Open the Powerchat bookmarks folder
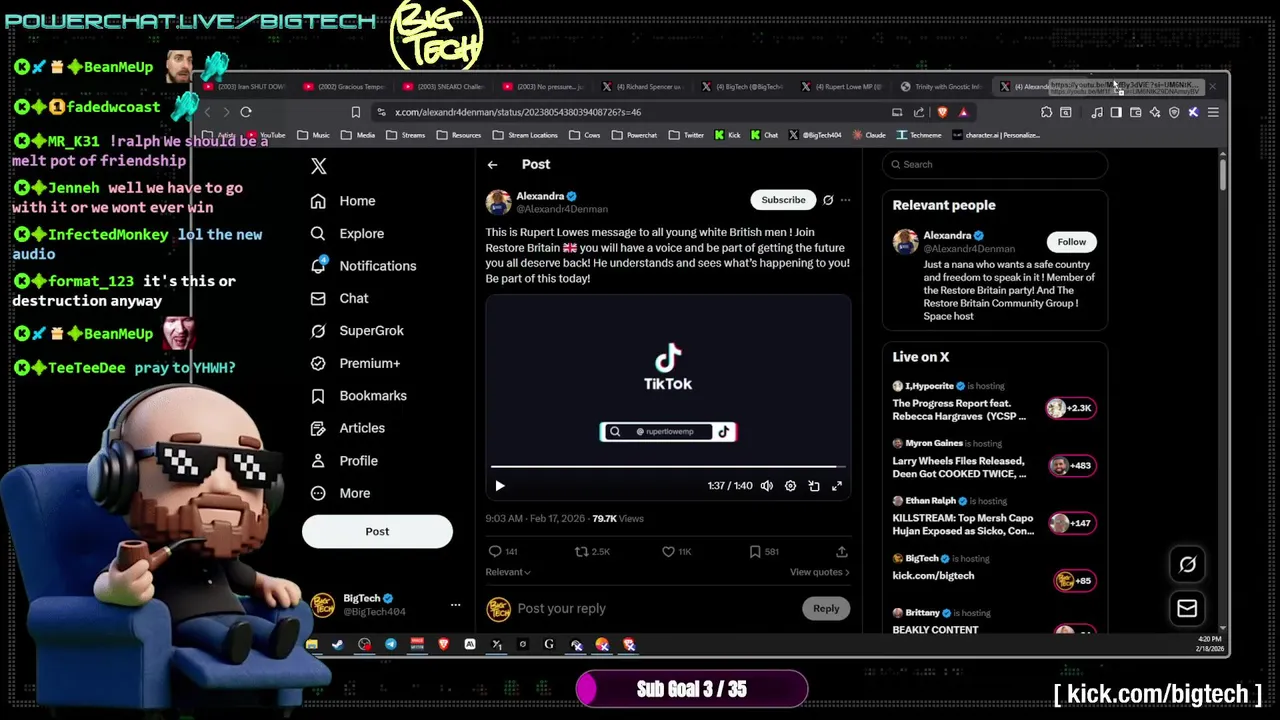Viewport: 1280px width, 720px height. point(635,135)
